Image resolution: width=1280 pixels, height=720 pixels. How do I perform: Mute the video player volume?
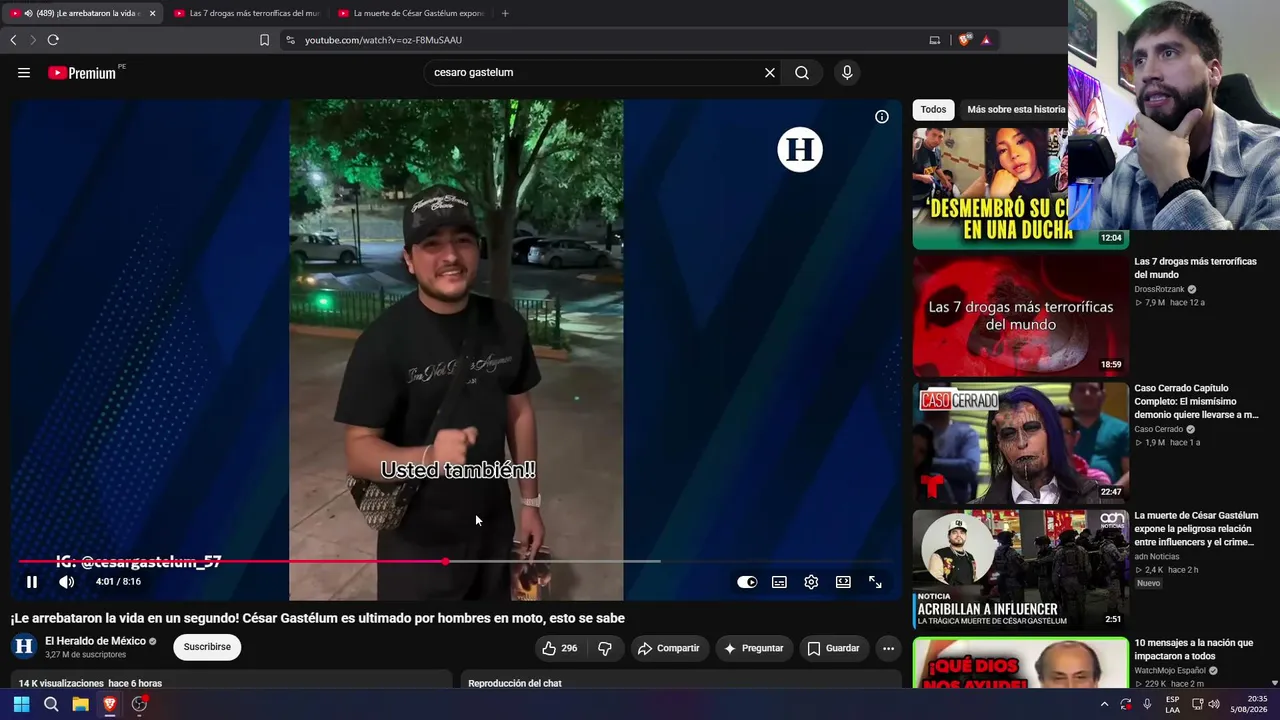[66, 582]
